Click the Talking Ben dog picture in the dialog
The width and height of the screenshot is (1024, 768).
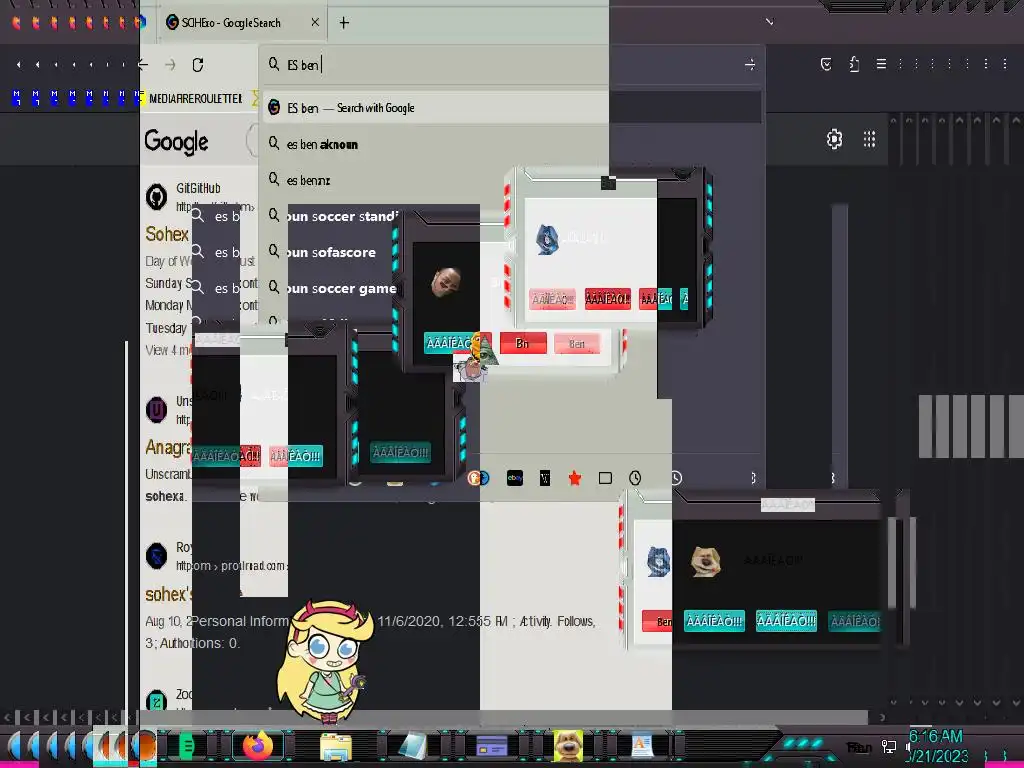706,561
